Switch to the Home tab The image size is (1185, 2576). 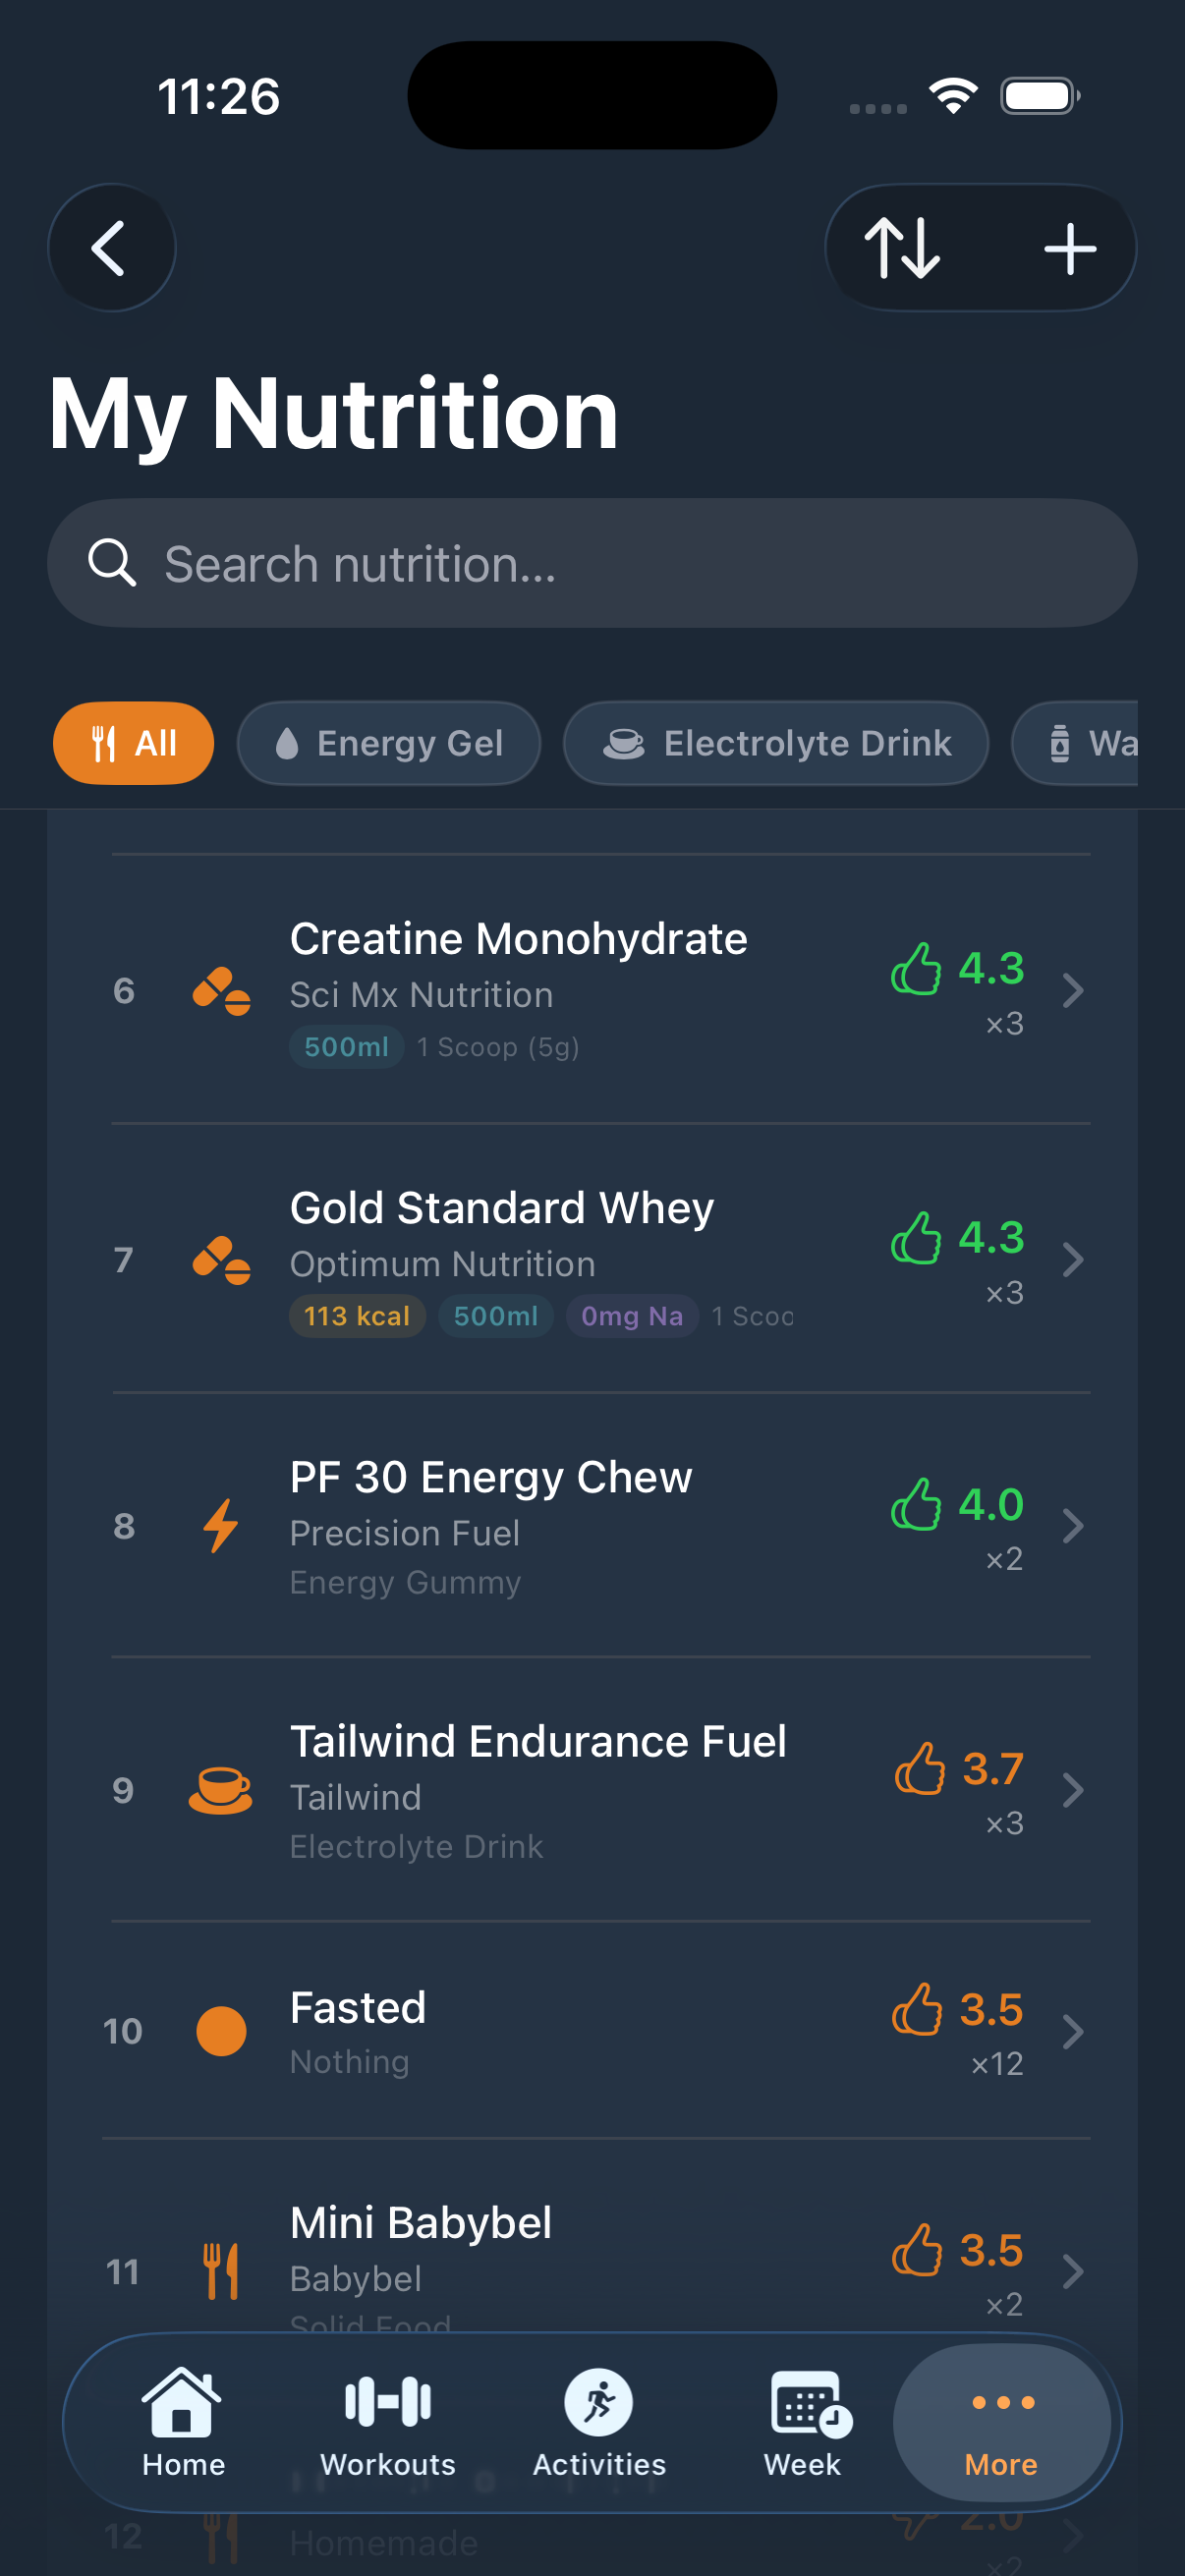pos(183,2422)
